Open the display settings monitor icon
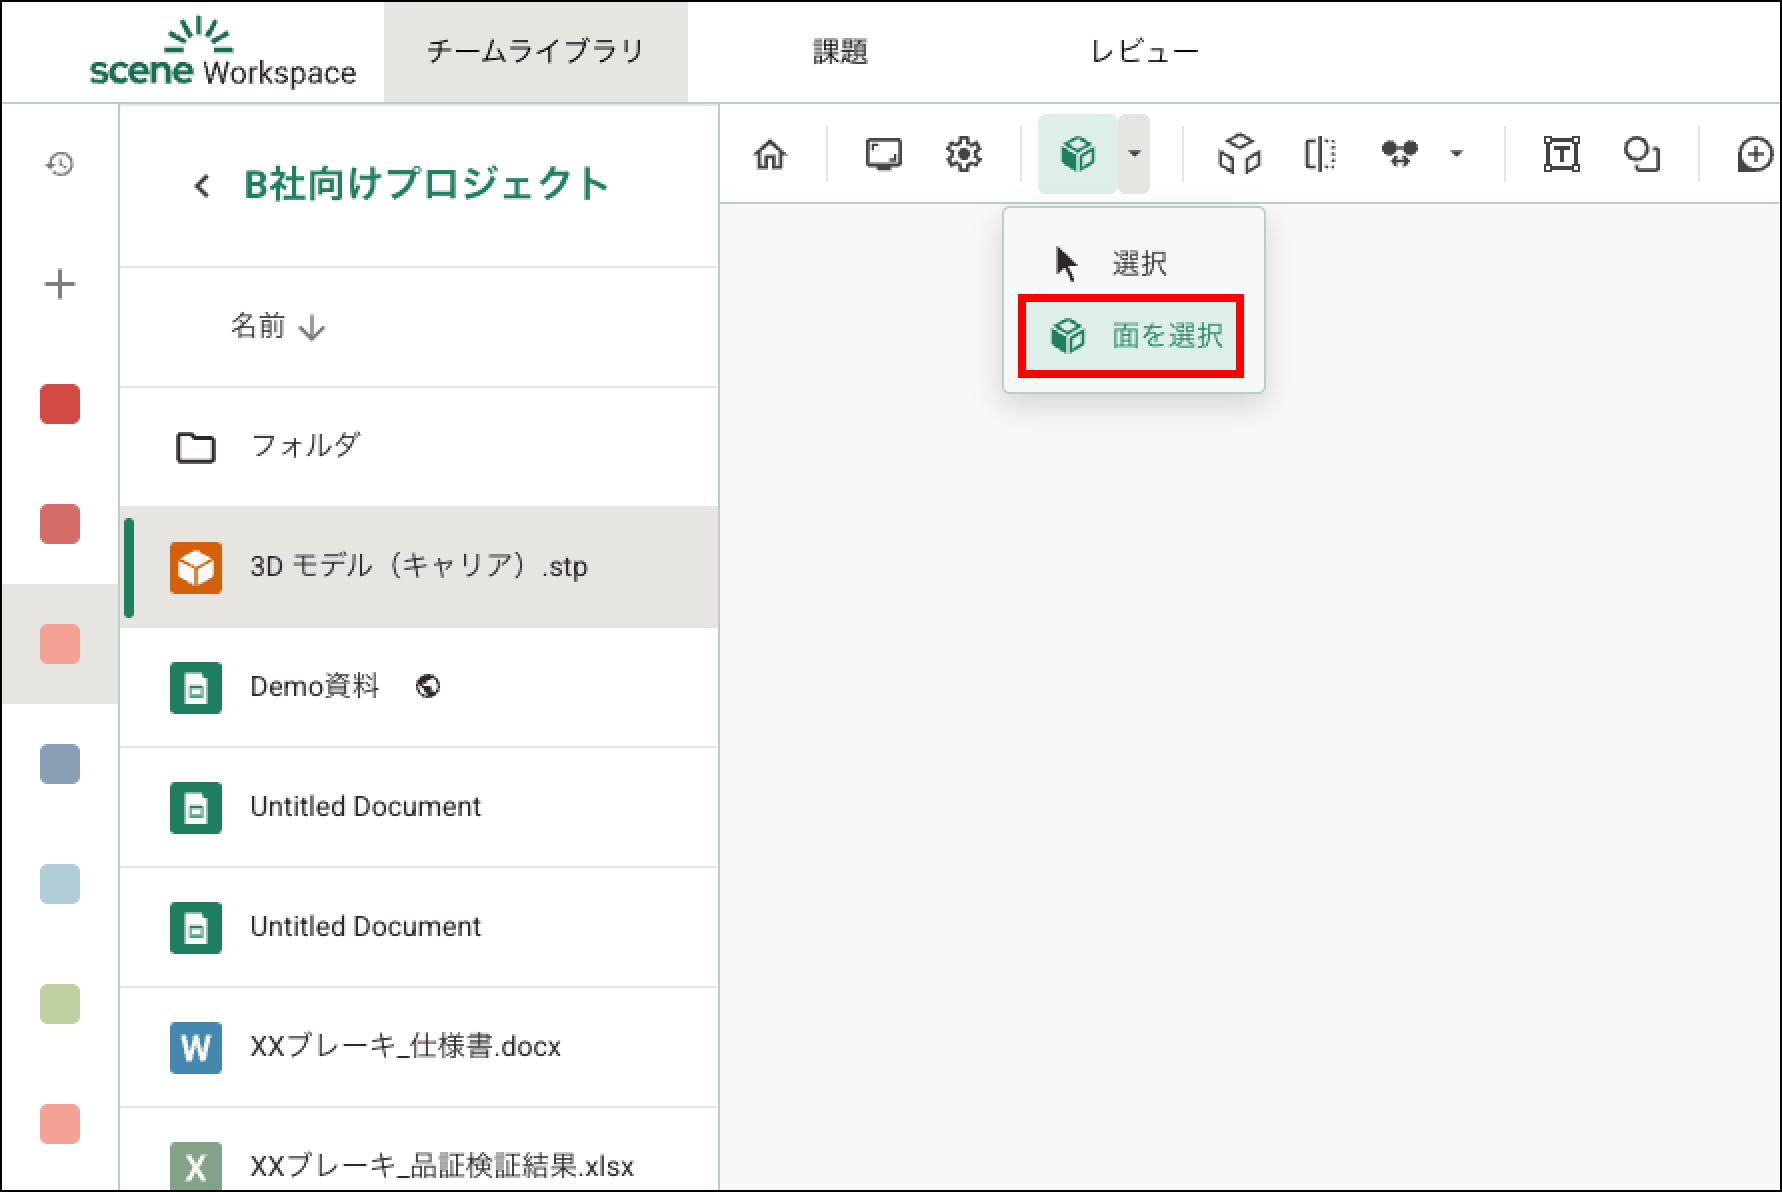This screenshot has width=1782, height=1192. tap(883, 155)
